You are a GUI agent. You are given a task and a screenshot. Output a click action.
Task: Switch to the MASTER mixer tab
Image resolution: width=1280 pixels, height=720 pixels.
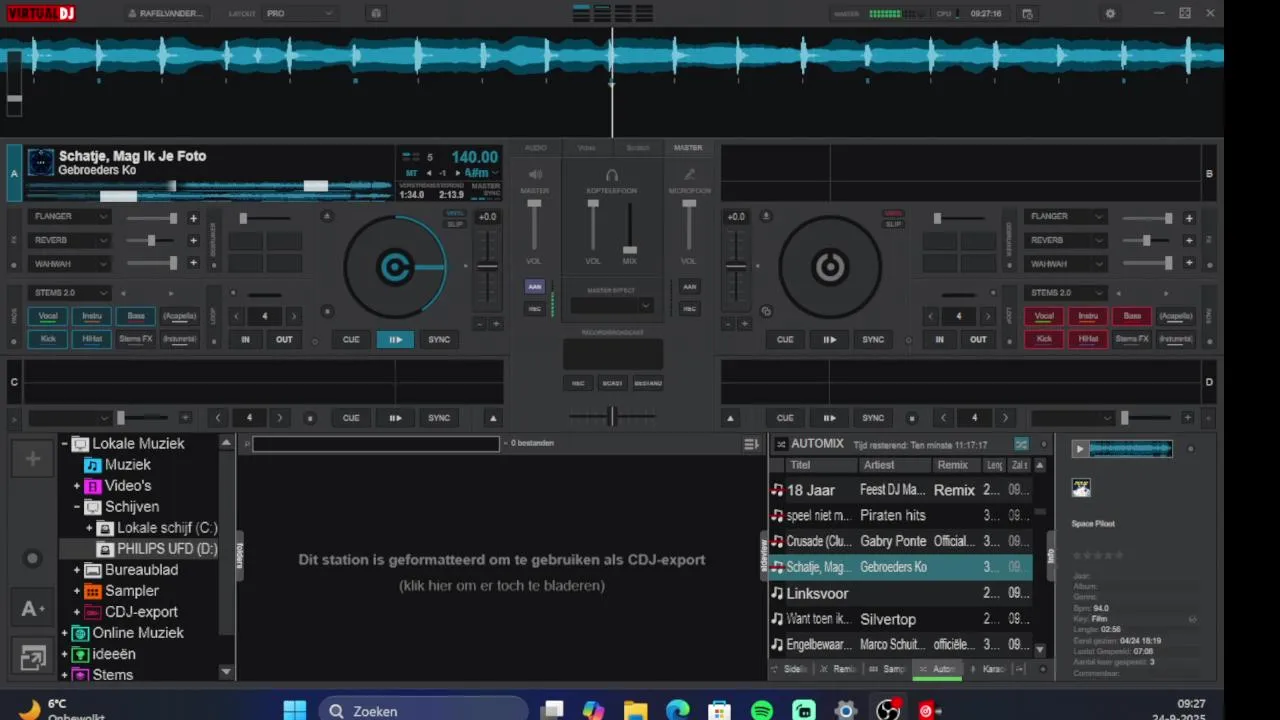pos(688,148)
